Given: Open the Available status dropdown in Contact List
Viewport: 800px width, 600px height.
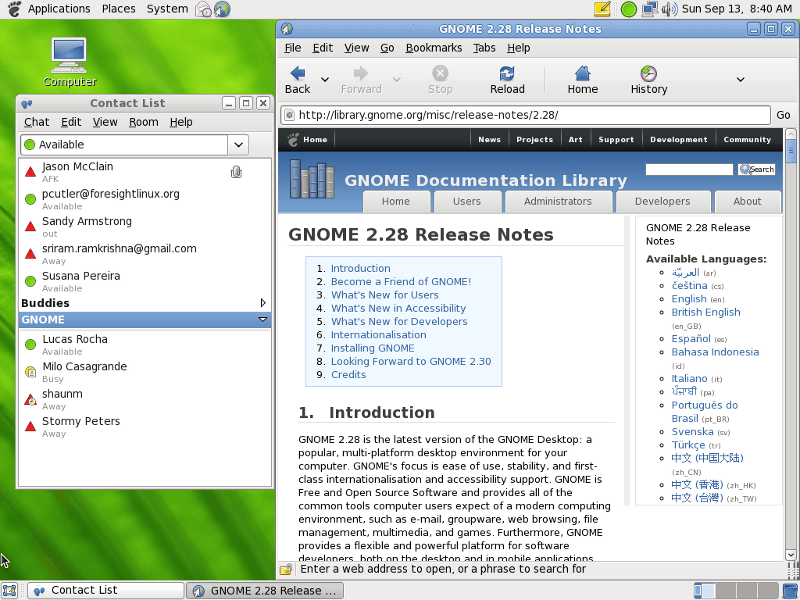Looking at the screenshot, I should [237, 145].
